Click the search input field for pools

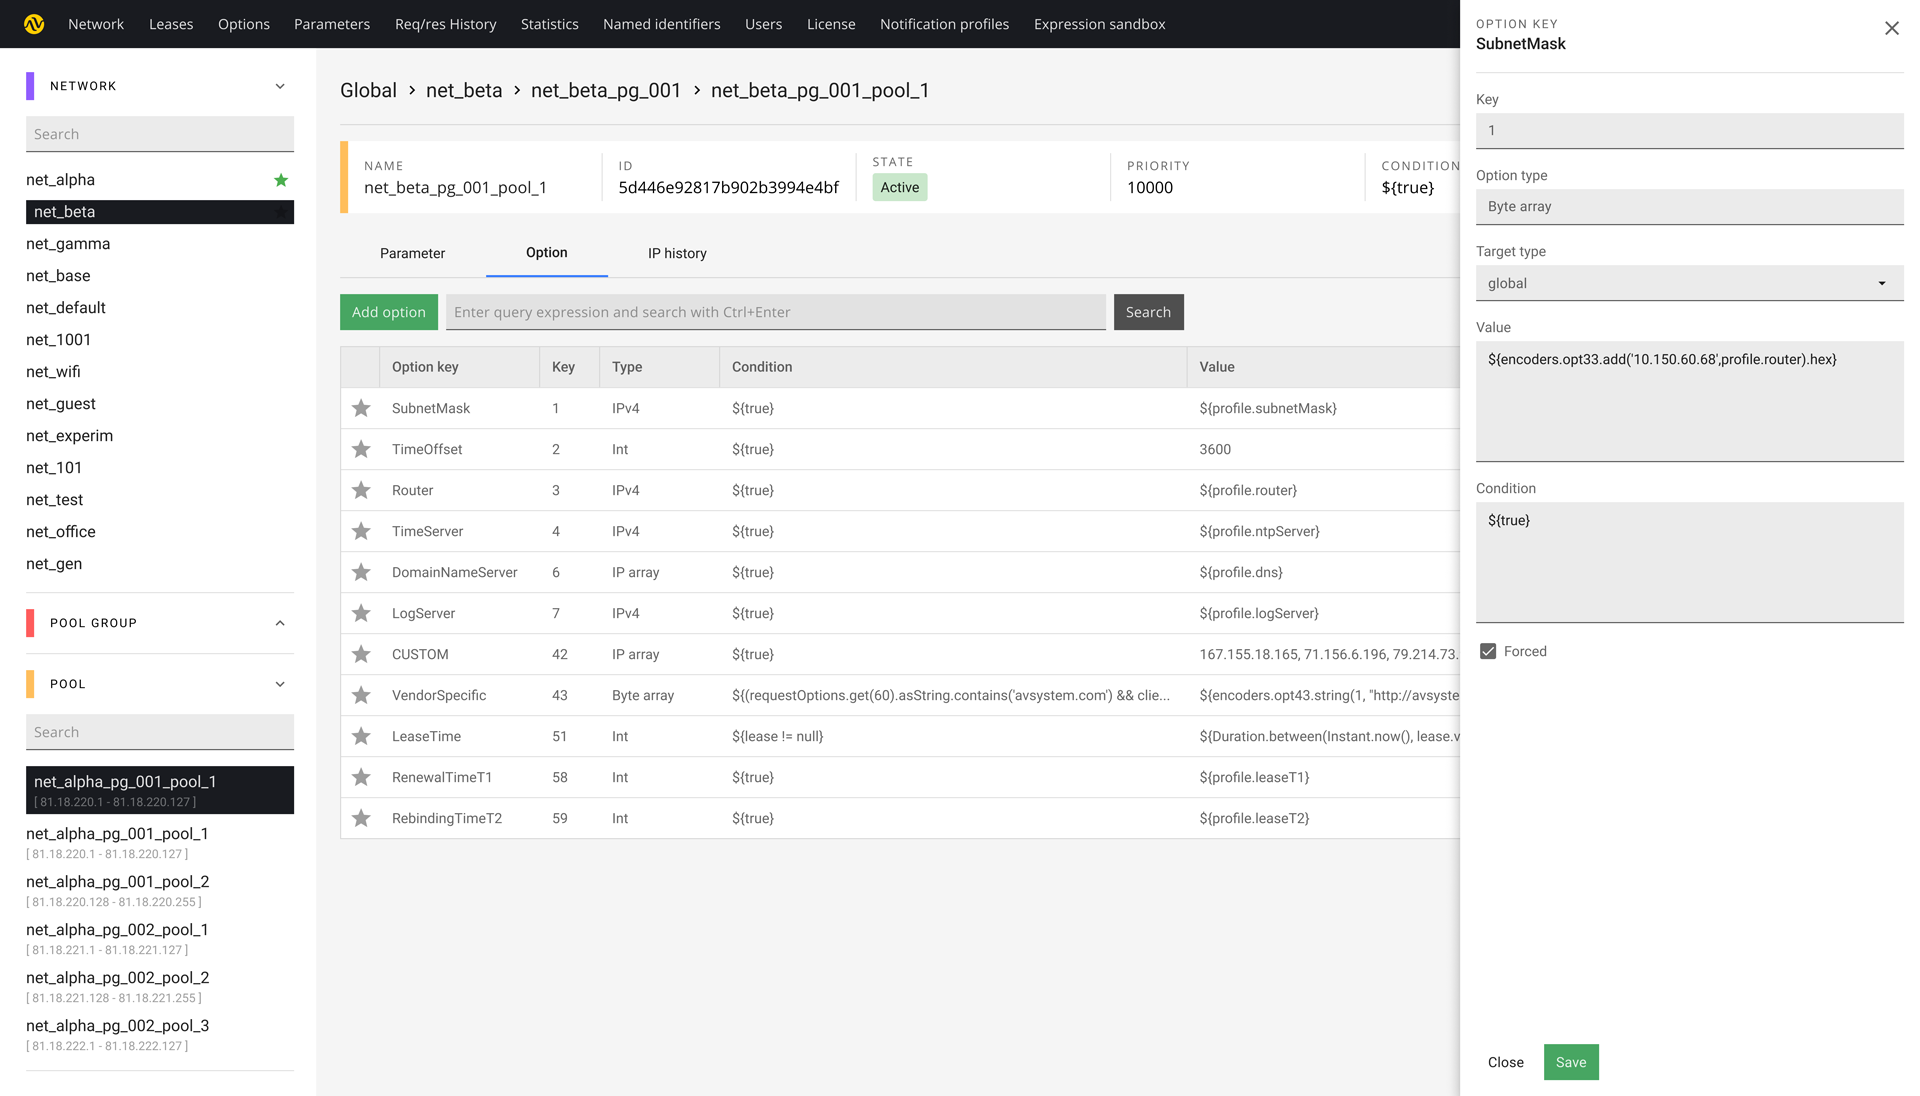160,731
